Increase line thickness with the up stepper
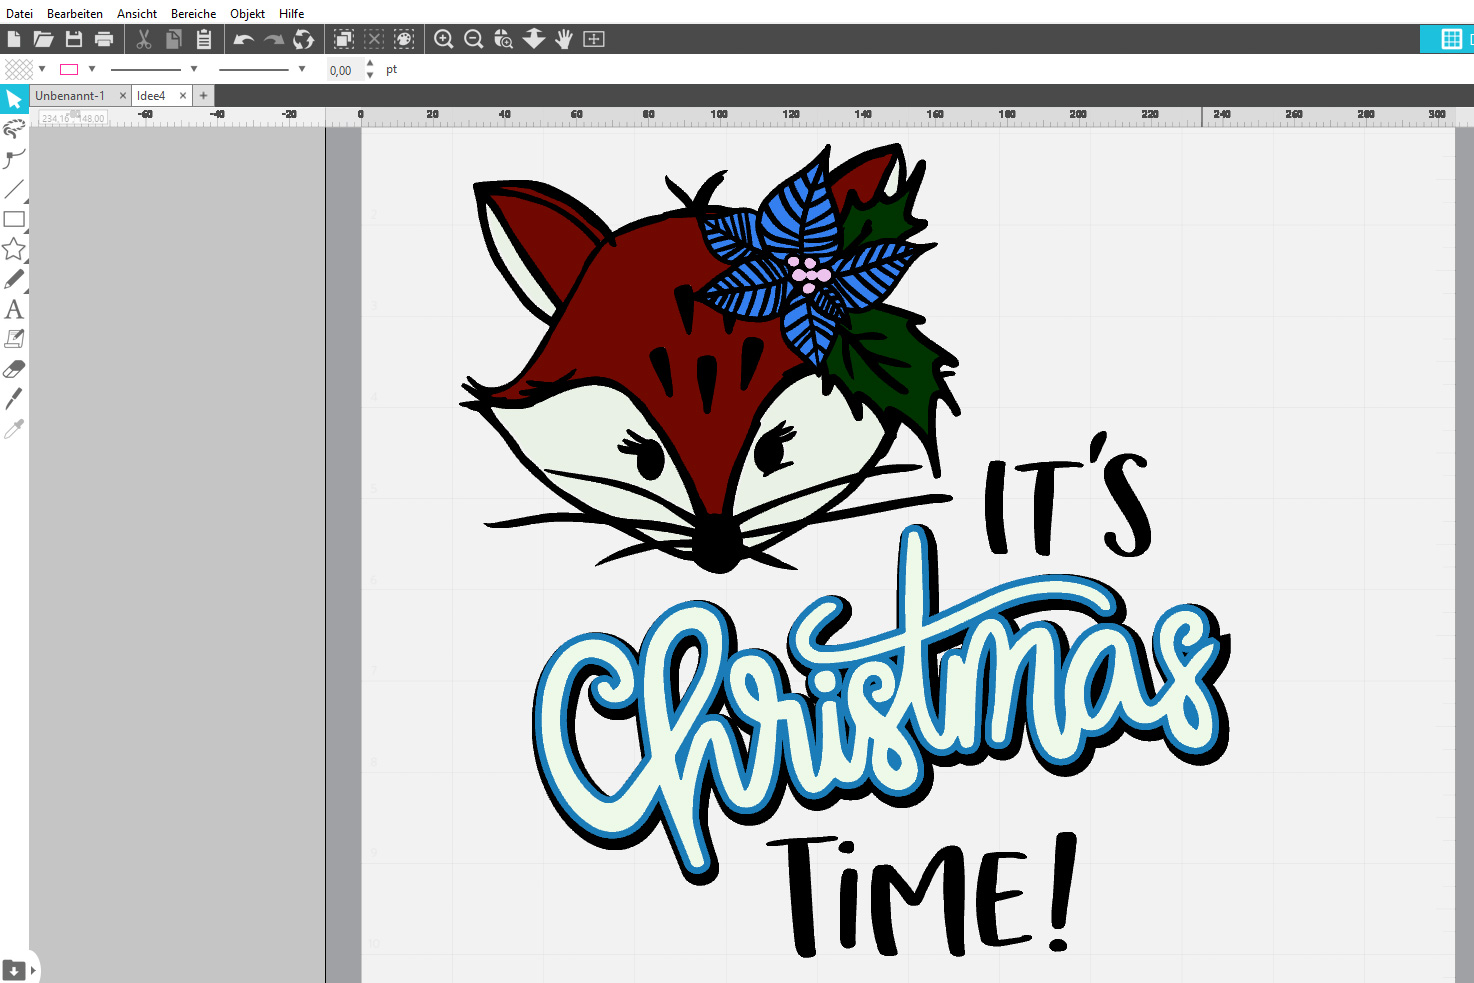Screen dimensions: 1474x983 point(370,64)
